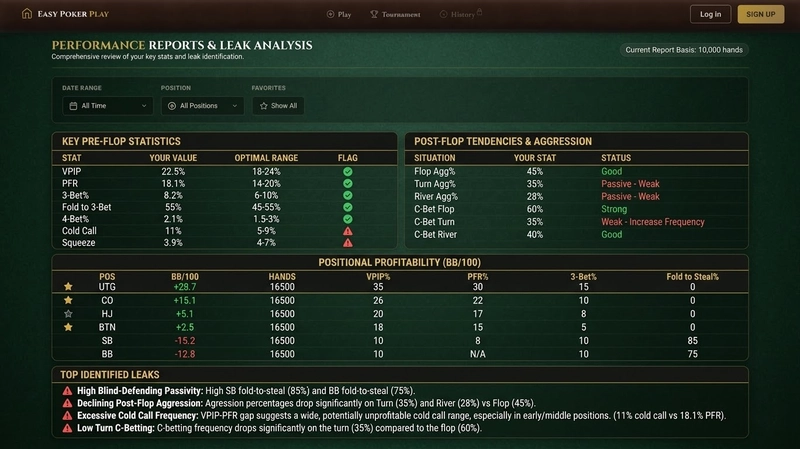Click the Passive - Weak status for River Agg%
800x449 pixels.
tap(630, 196)
